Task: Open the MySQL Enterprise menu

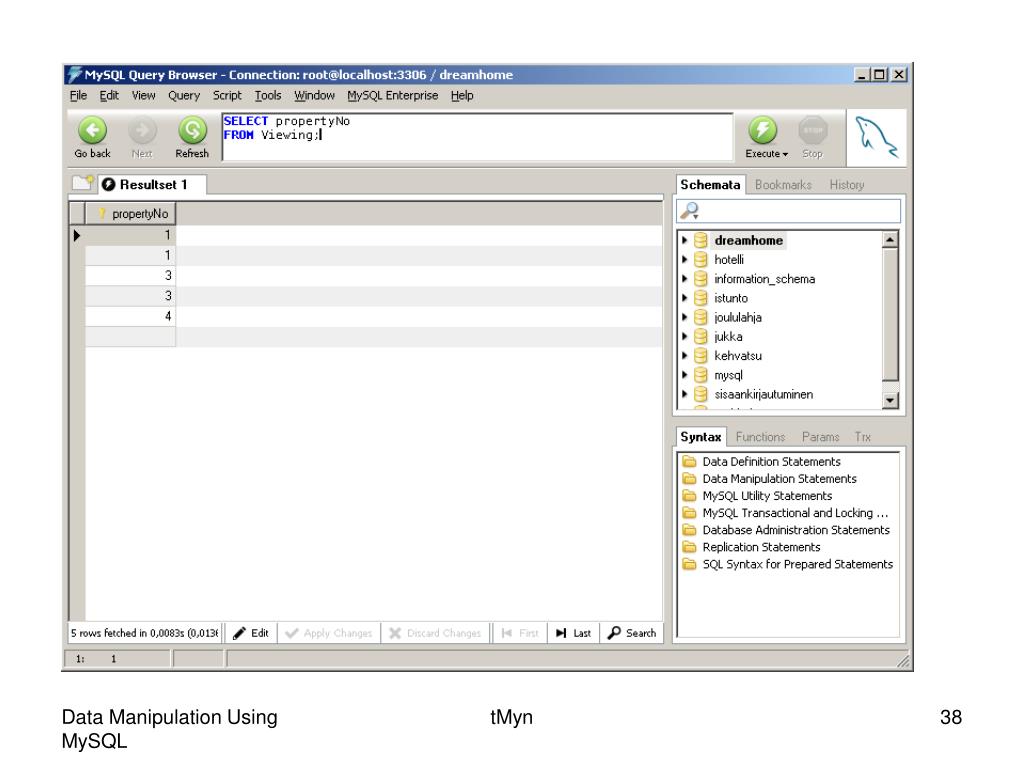Action: (x=392, y=95)
